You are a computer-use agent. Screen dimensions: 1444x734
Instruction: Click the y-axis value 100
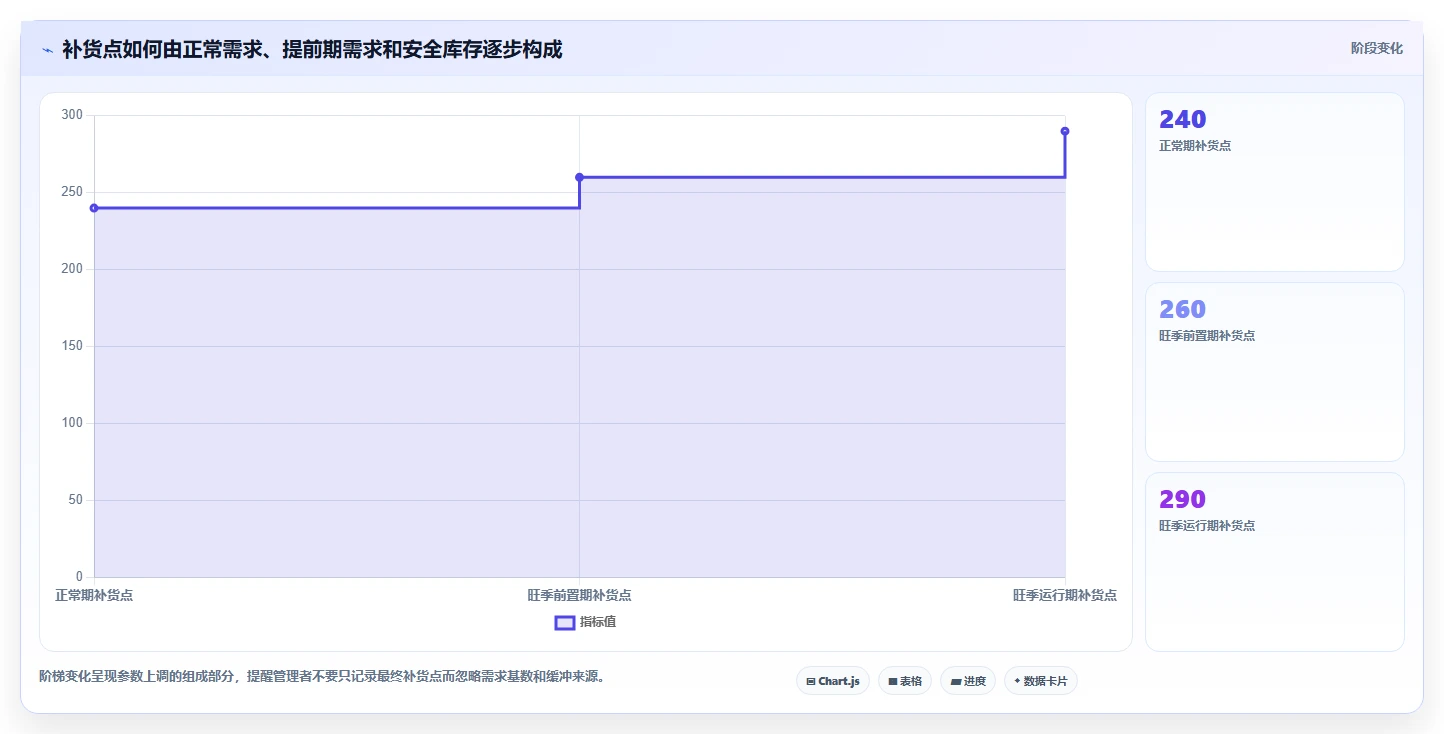click(x=72, y=423)
